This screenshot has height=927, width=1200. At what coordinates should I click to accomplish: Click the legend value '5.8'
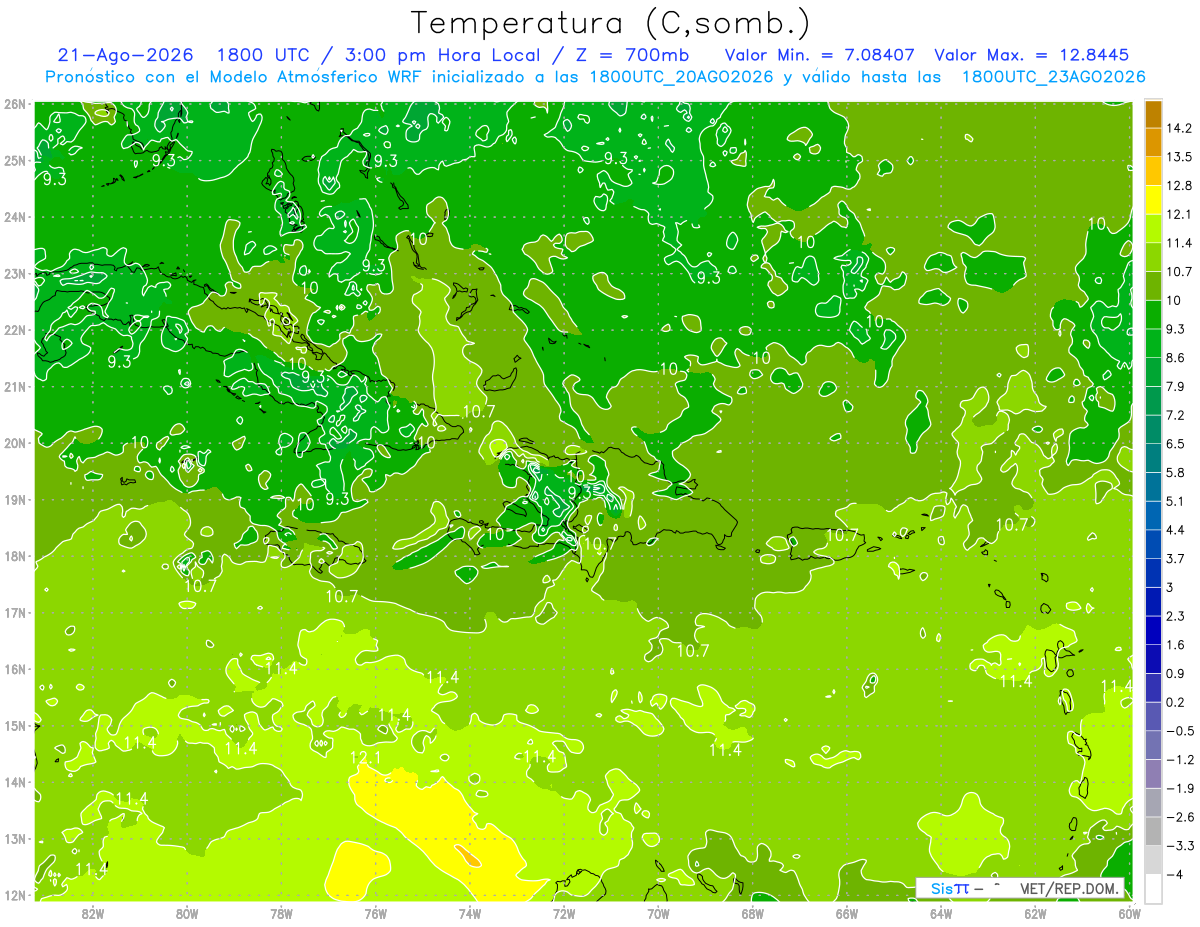(1176, 473)
